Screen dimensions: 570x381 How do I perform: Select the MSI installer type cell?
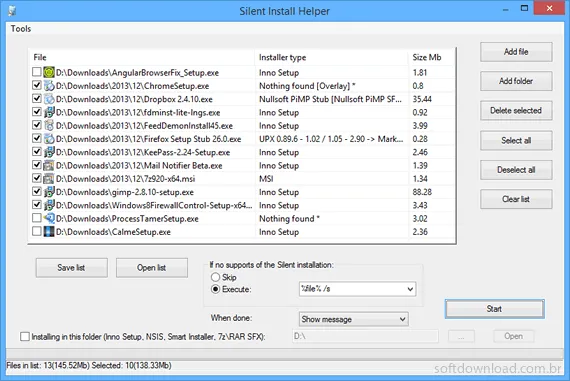tap(266, 179)
